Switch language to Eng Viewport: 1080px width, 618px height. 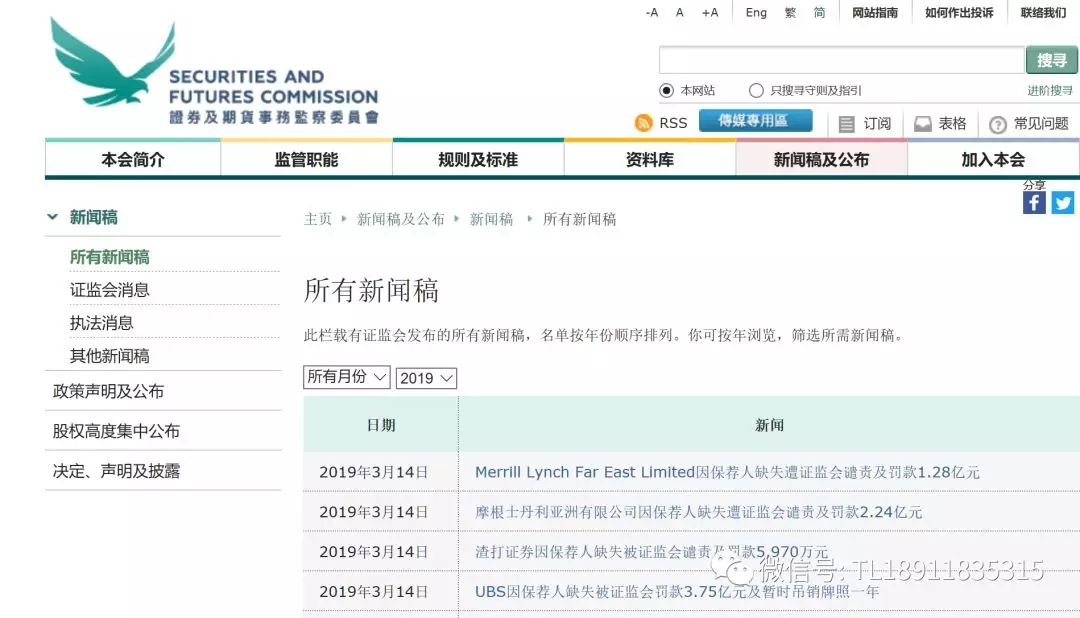pos(756,12)
